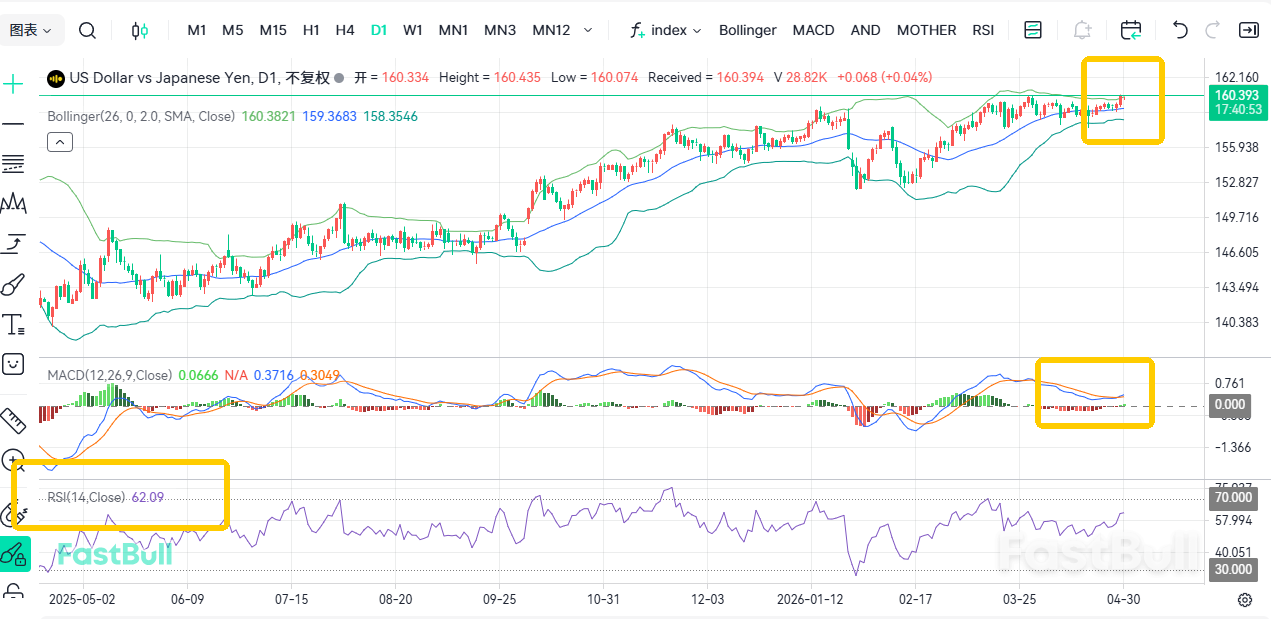Pick the brush drawing tool
Screen dimensions: 1271x619
(x=13, y=283)
